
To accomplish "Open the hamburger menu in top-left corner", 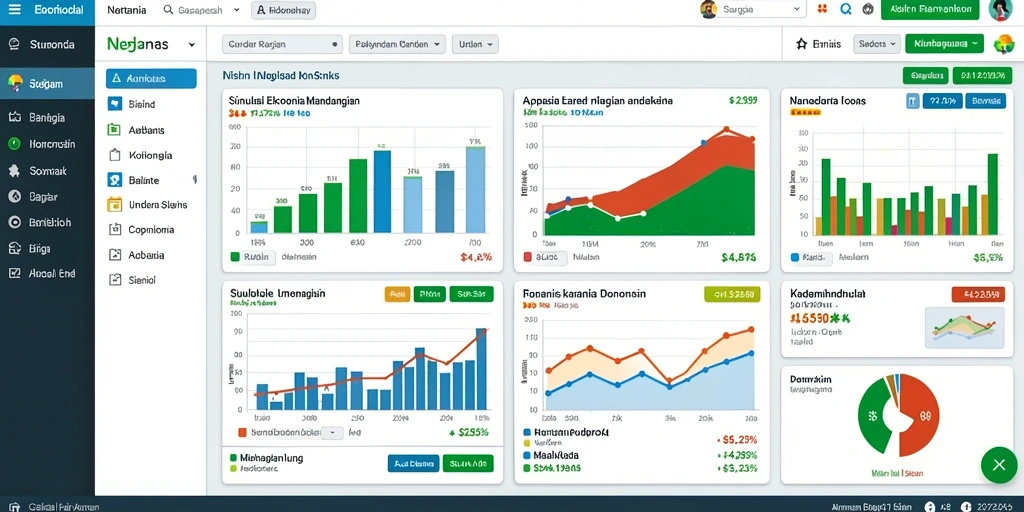I will click(x=14, y=10).
